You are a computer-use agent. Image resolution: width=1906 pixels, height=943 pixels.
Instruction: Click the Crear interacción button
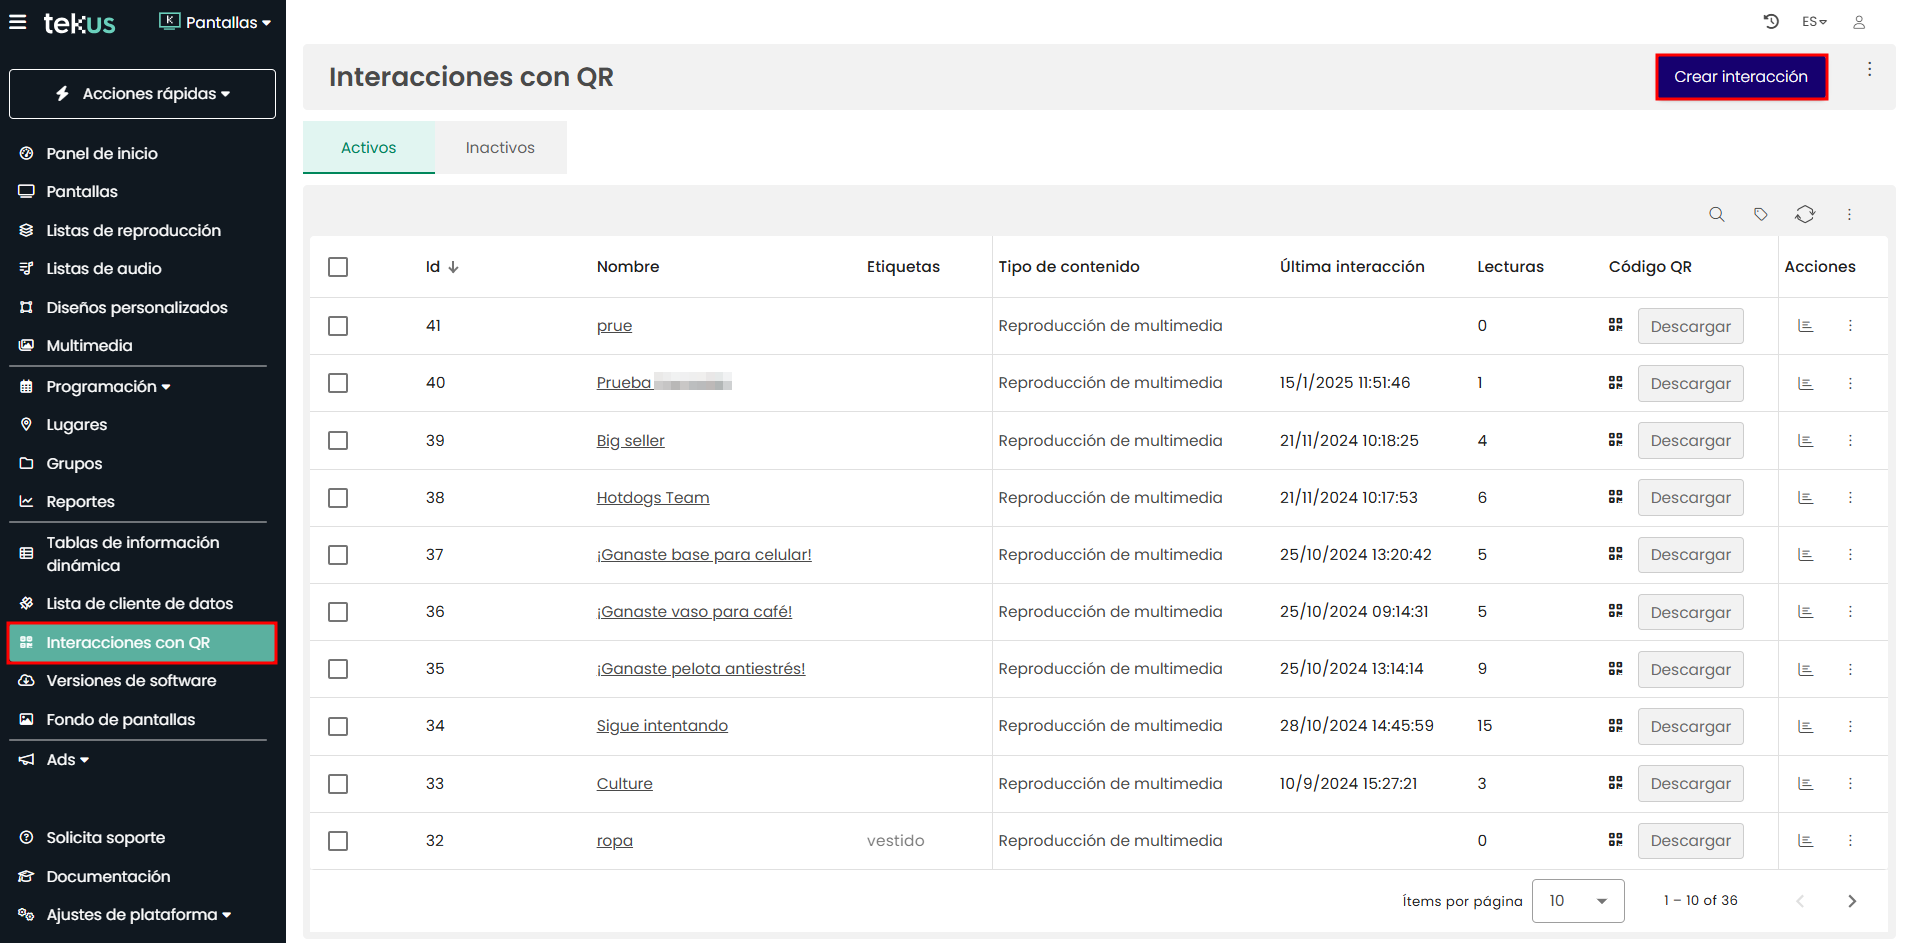click(1740, 77)
